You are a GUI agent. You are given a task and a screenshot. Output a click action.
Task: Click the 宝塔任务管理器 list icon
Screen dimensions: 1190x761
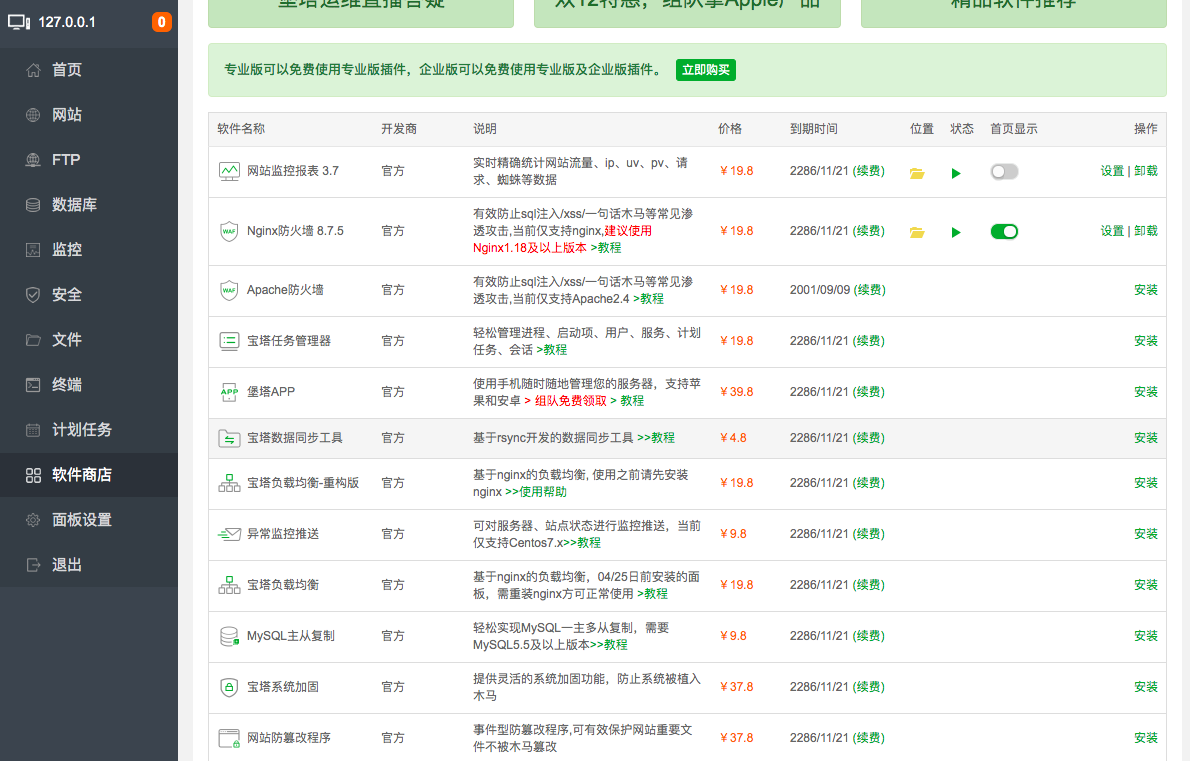(229, 341)
